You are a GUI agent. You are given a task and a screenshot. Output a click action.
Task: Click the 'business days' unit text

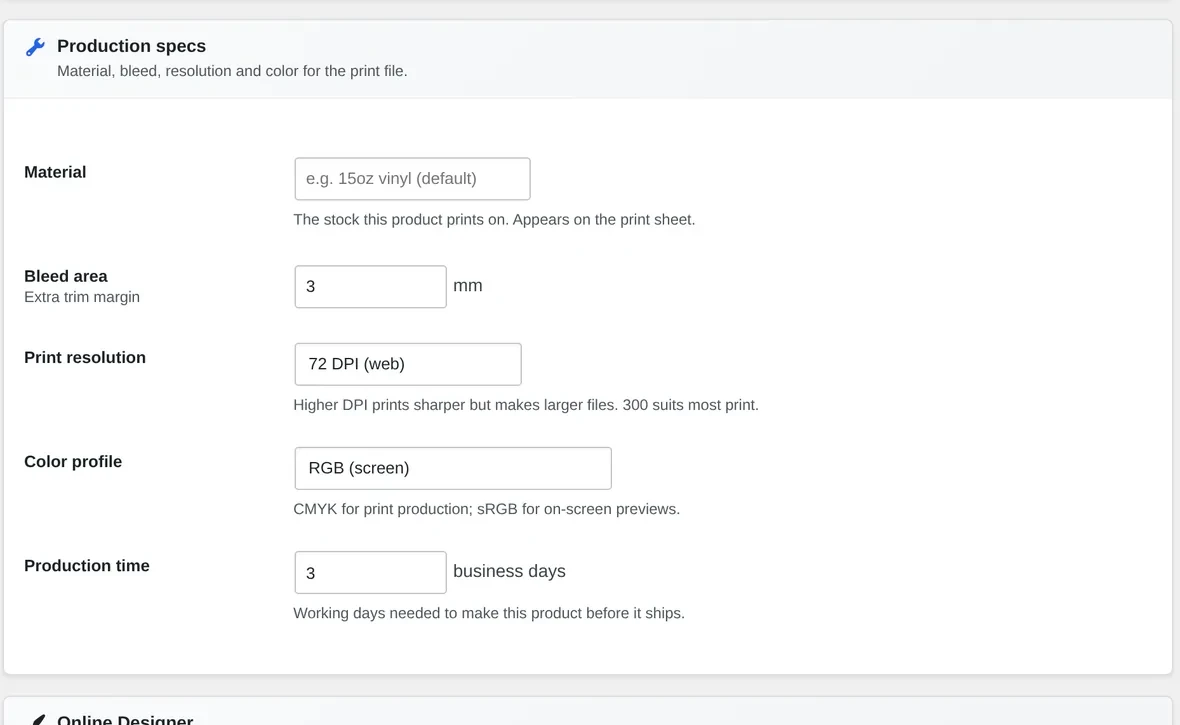509,571
